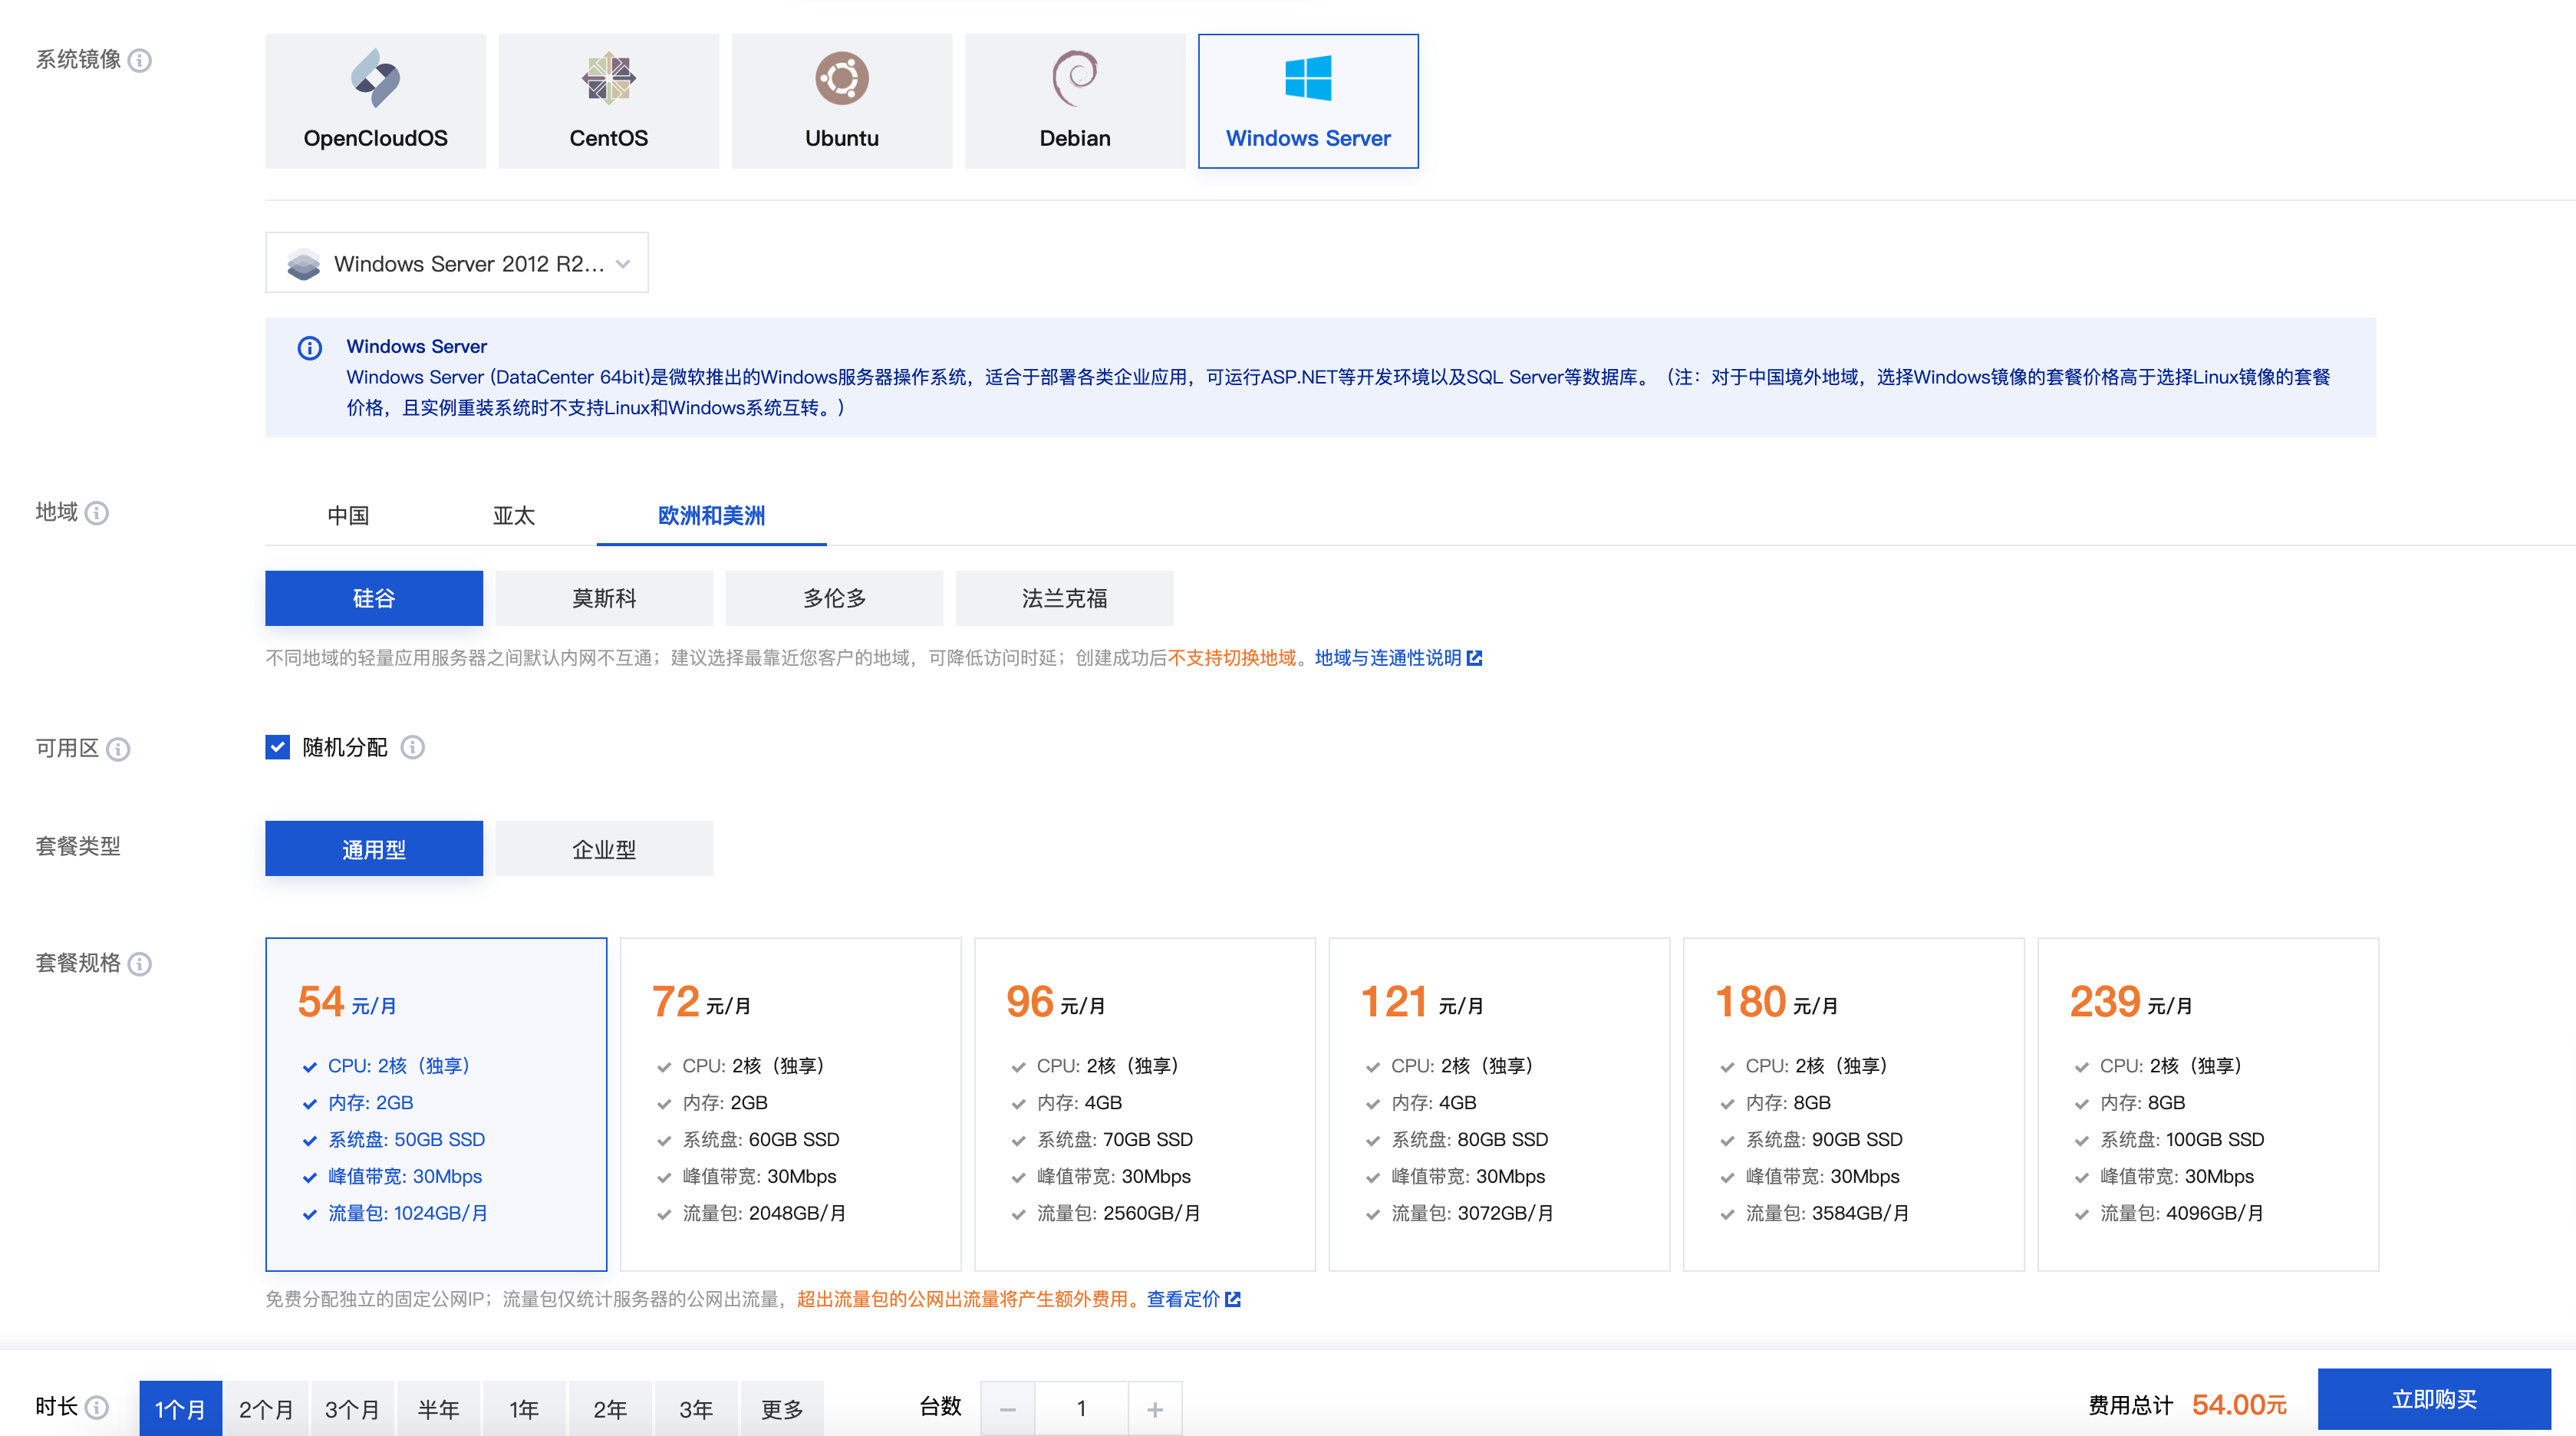Click the 流量包: 3584GB/月 text
Viewport: 2576px width, 1436px height.
tap(1826, 1213)
